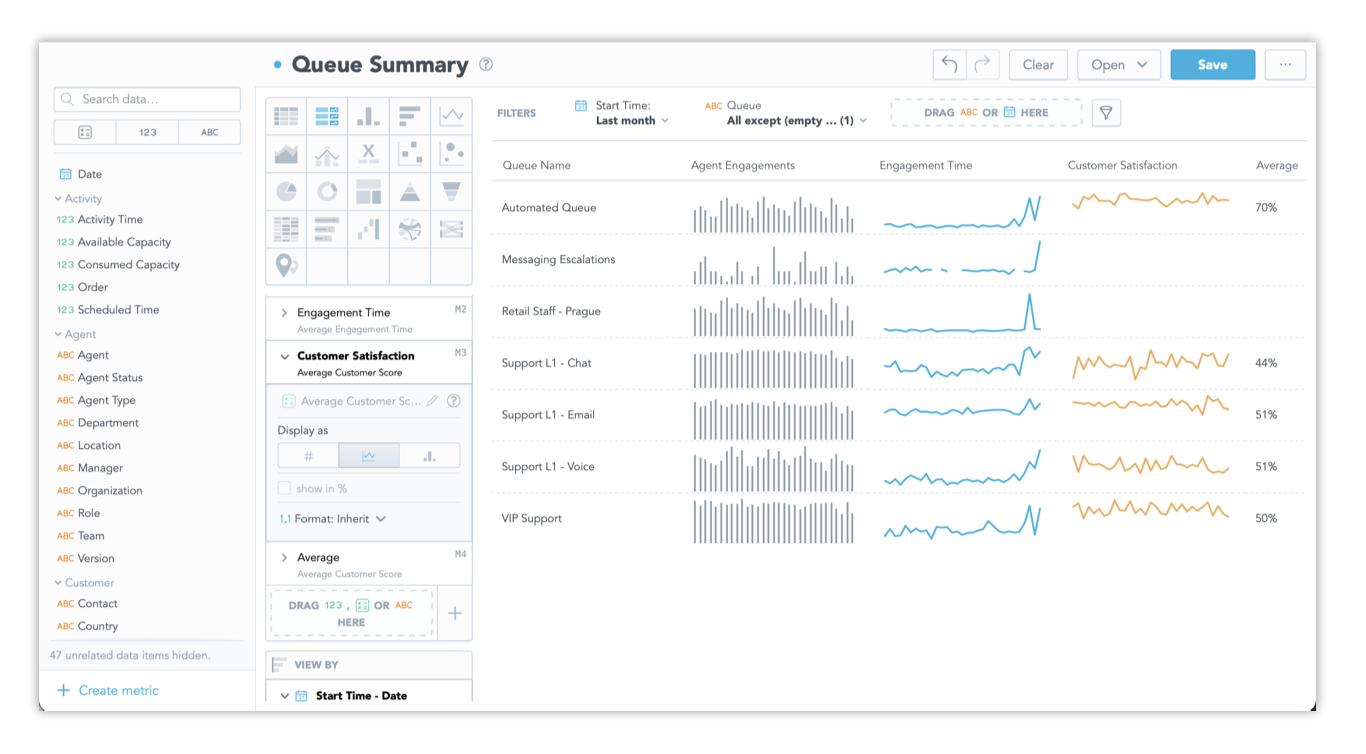Pick the geo map pin visualization

(x=286, y=266)
